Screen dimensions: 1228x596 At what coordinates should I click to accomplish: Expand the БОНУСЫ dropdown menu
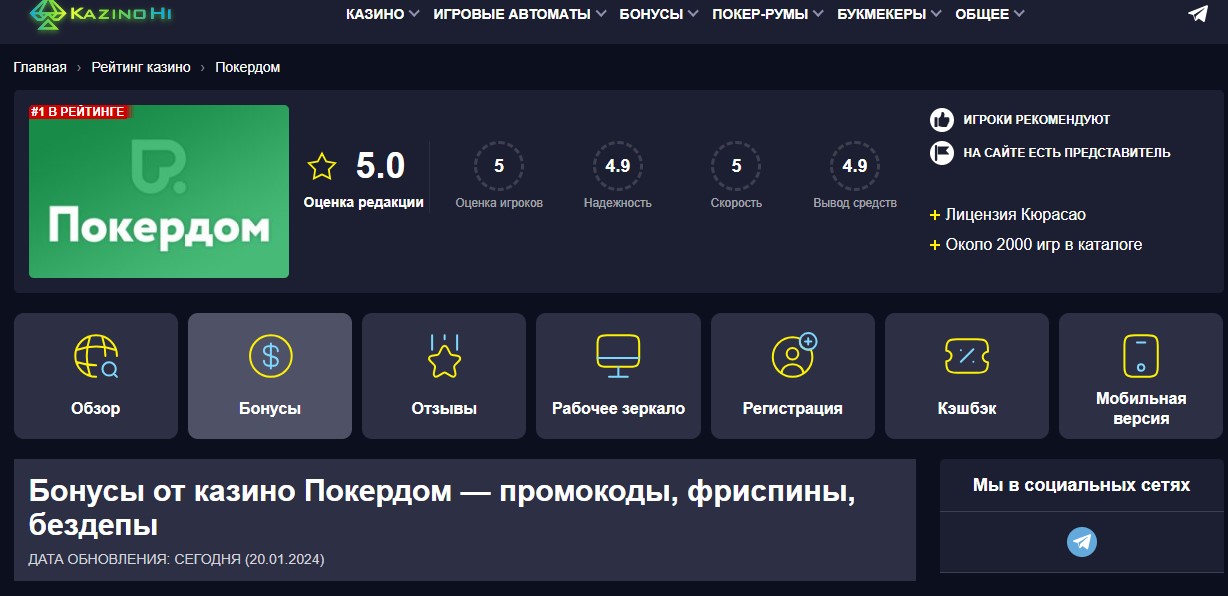click(x=659, y=14)
